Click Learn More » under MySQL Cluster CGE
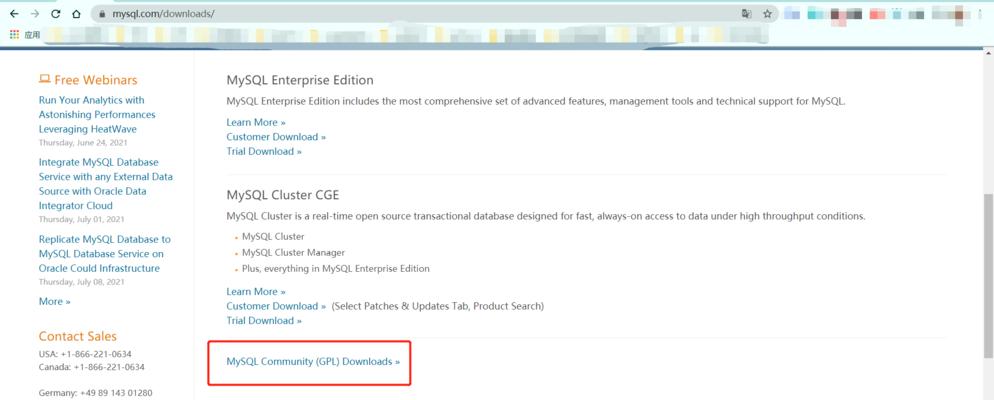994x400 pixels. point(256,292)
